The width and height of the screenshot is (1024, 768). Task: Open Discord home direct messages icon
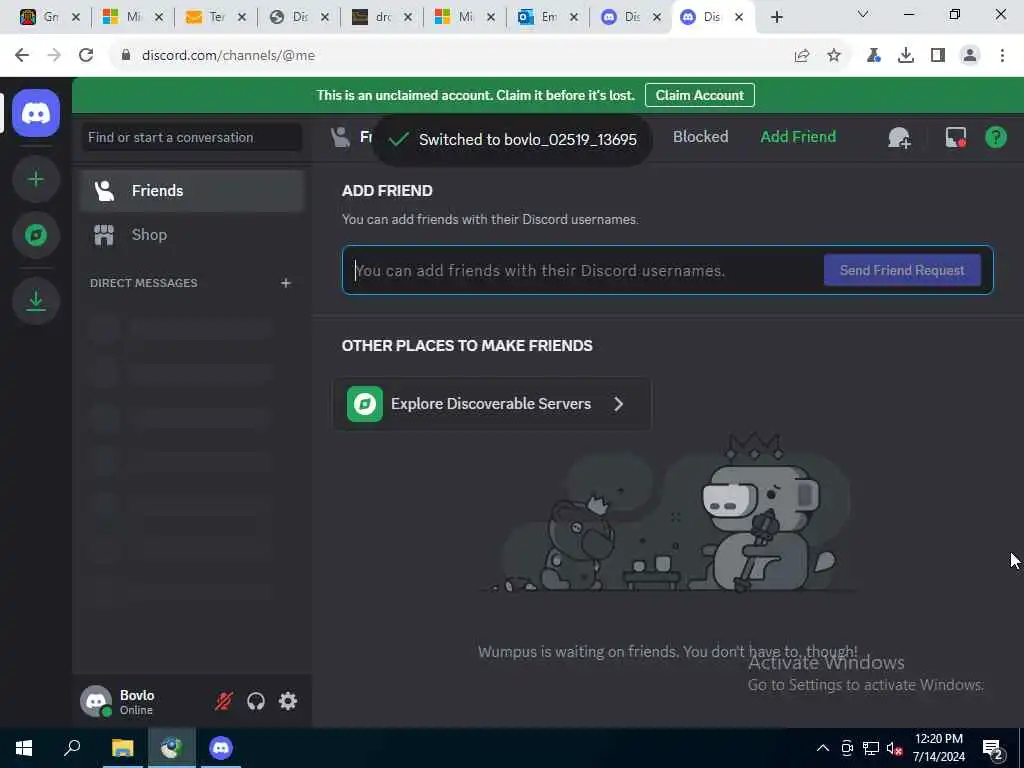click(x=36, y=113)
